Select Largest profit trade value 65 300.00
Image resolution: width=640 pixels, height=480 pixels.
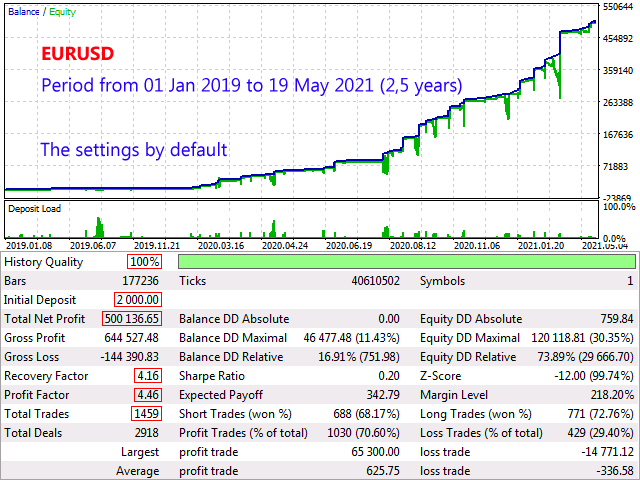(376, 452)
